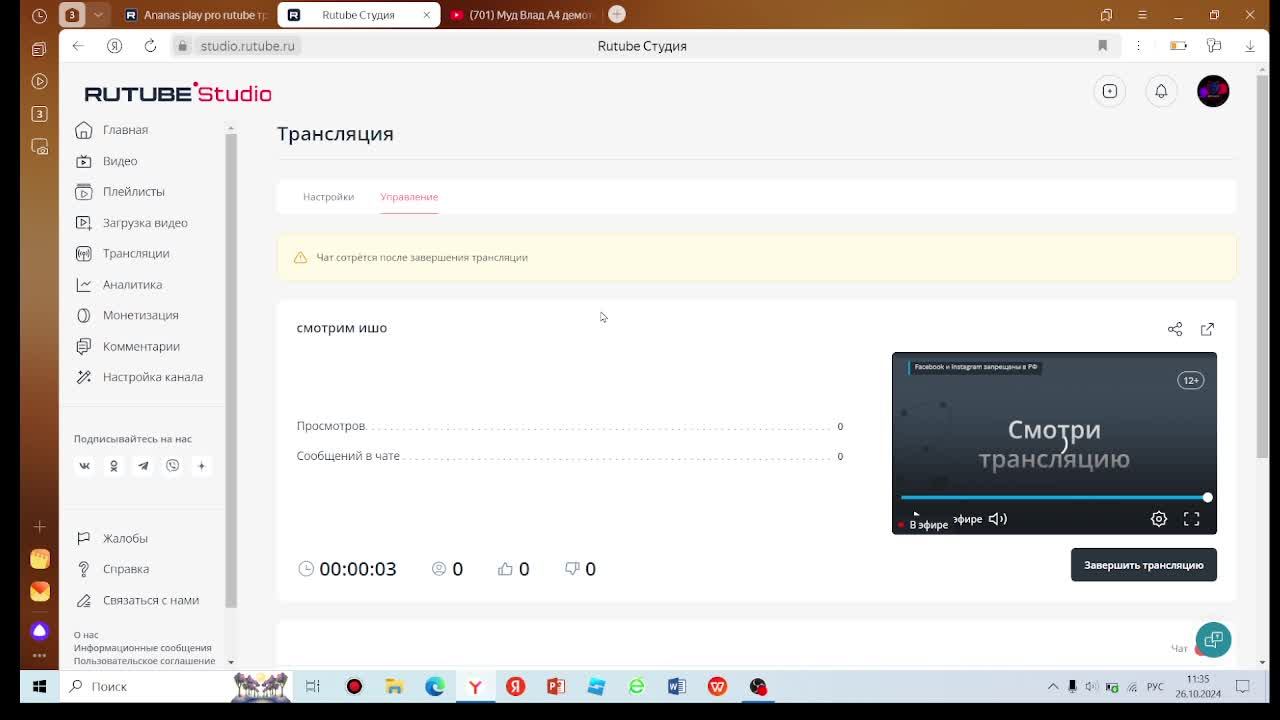Click the Viber social icon
The height and width of the screenshot is (720, 1280).
click(172, 466)
